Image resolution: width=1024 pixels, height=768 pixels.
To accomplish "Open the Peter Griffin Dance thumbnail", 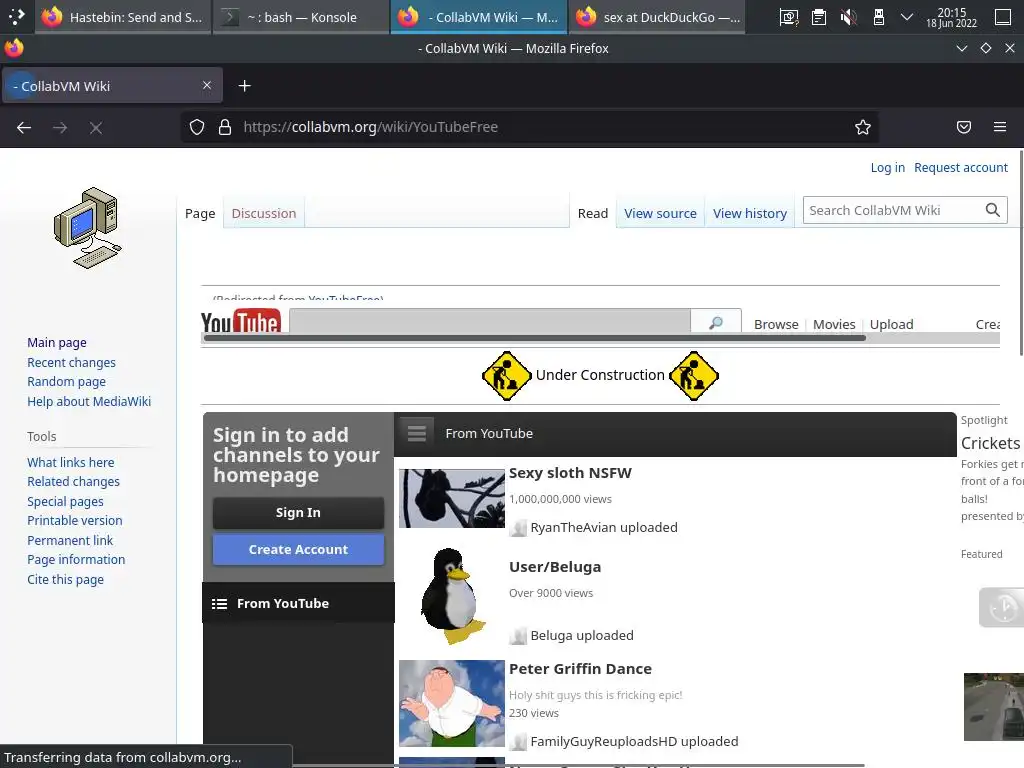I will [x=452, y=703].
